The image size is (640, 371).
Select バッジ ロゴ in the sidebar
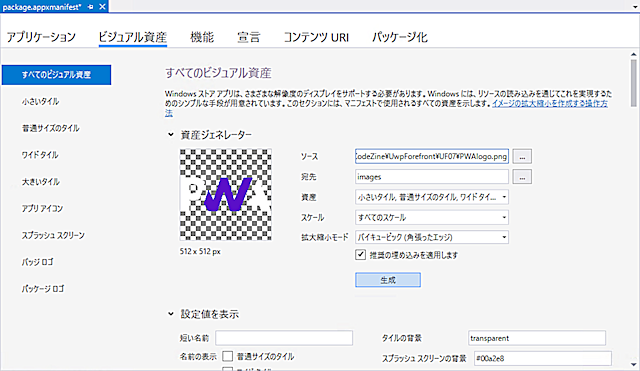click(38, 262)
